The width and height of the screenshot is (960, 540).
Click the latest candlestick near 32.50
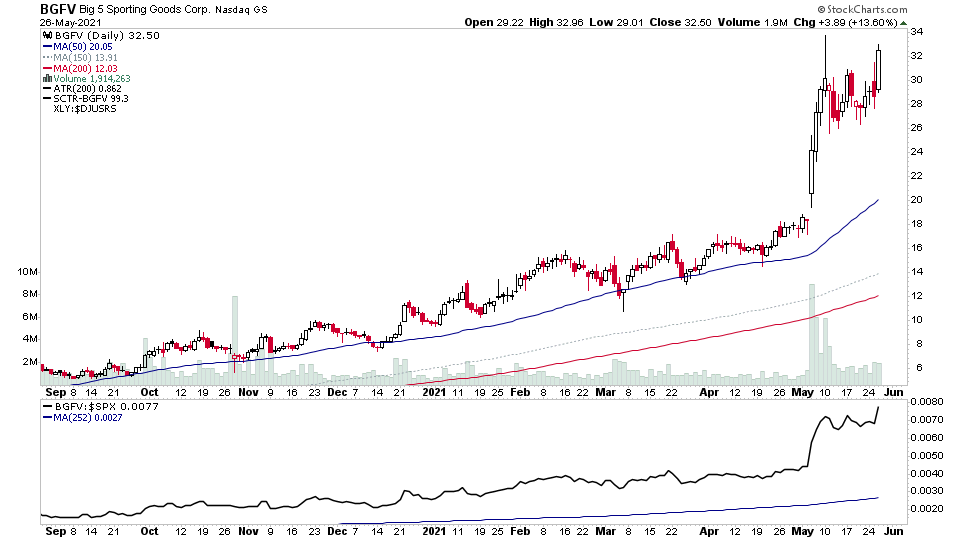coord(879,69)
